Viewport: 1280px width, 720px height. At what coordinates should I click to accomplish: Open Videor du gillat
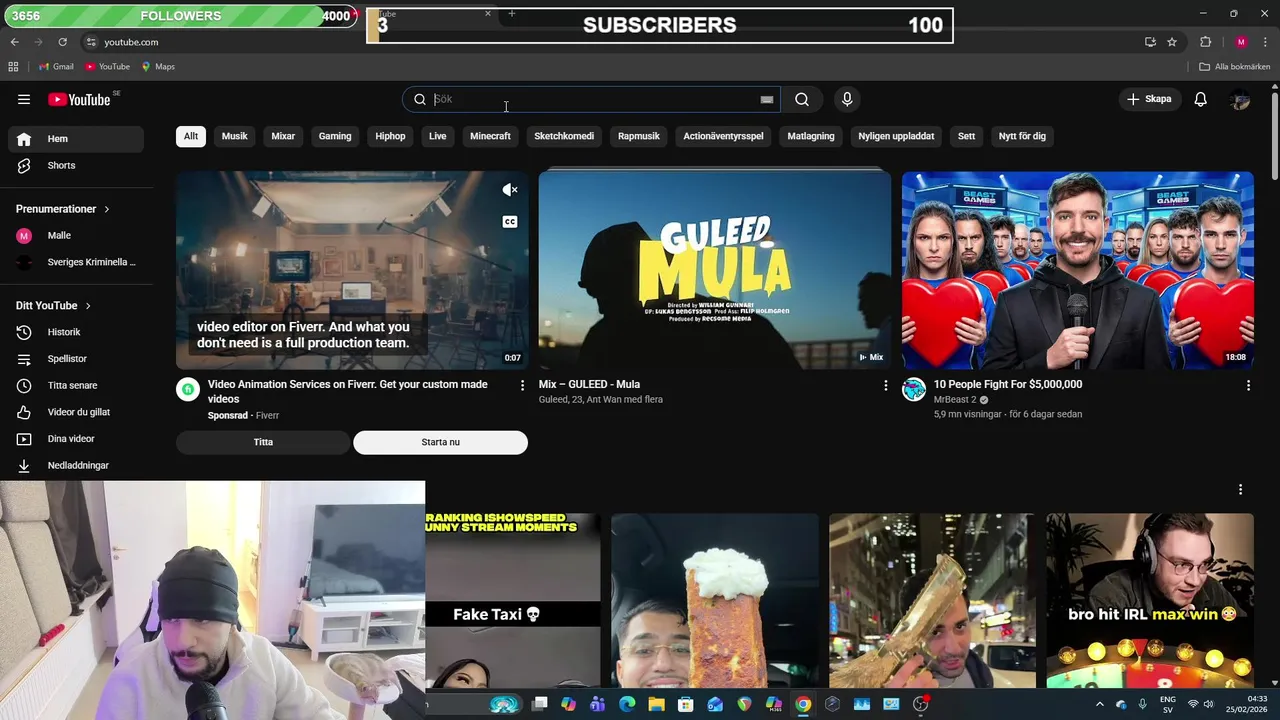pos(76,412)
